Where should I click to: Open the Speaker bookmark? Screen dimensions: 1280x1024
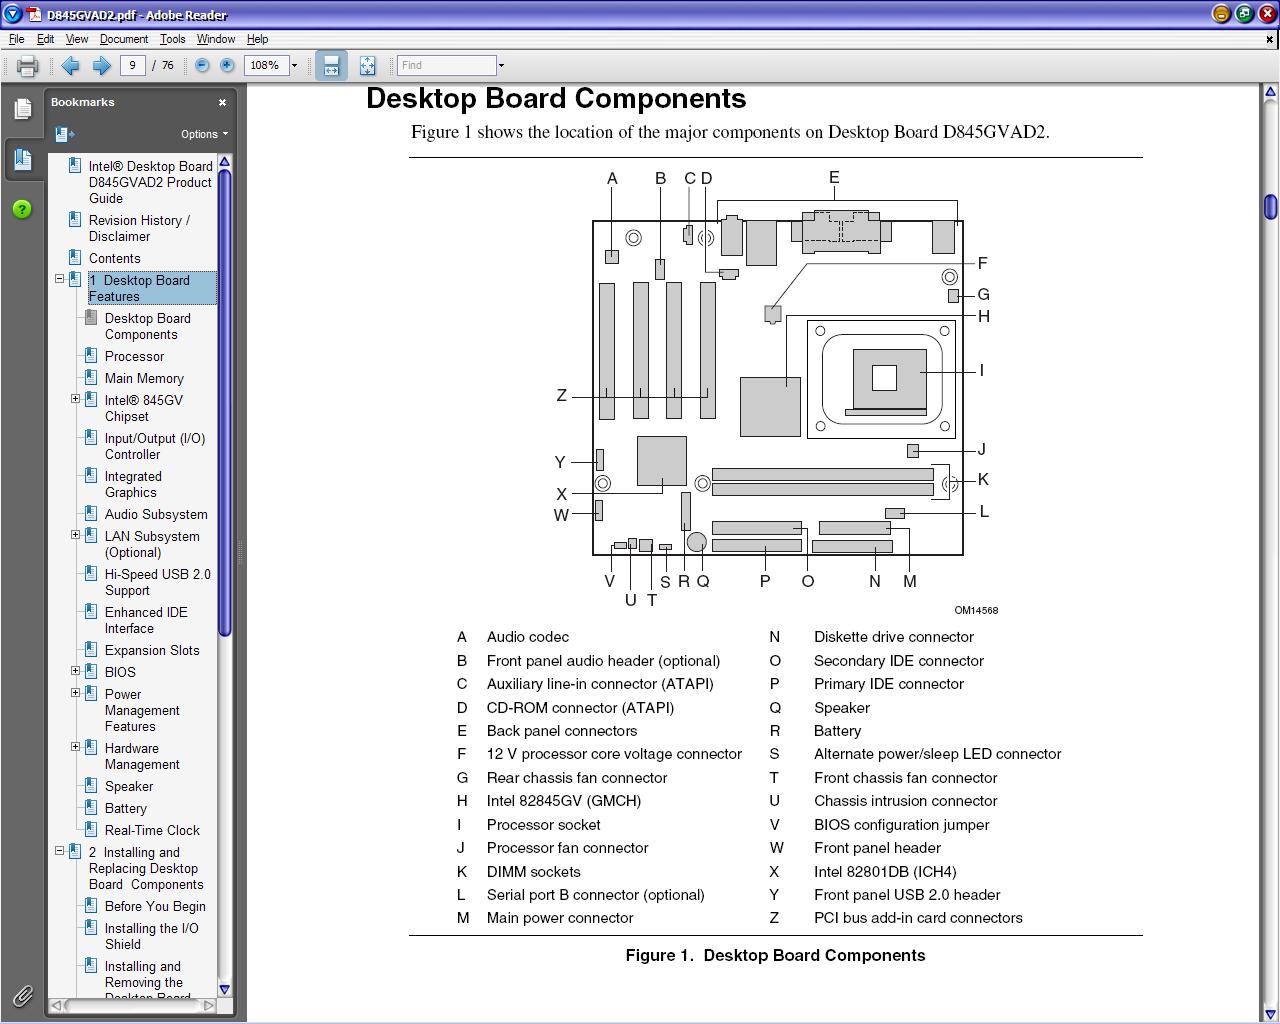(x=129, y=786)
